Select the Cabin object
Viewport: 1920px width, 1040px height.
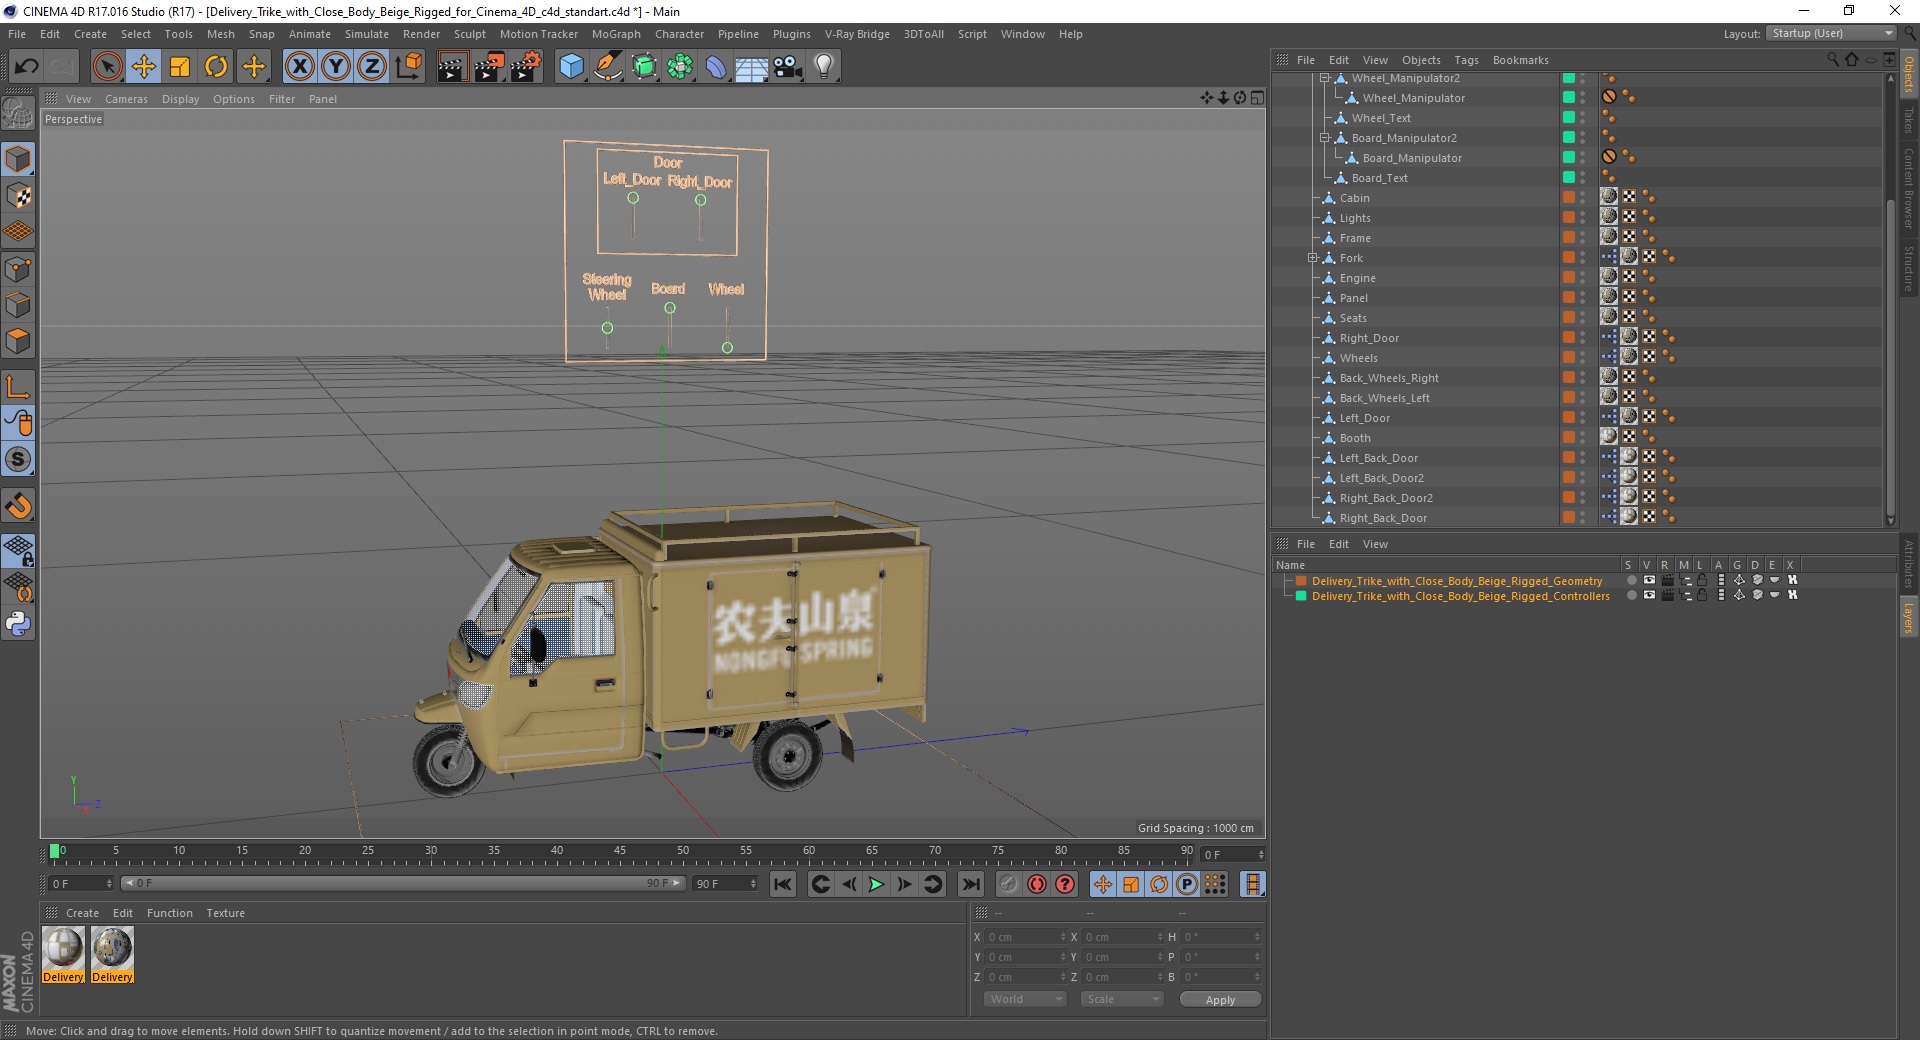click(x=1355, y=198)
